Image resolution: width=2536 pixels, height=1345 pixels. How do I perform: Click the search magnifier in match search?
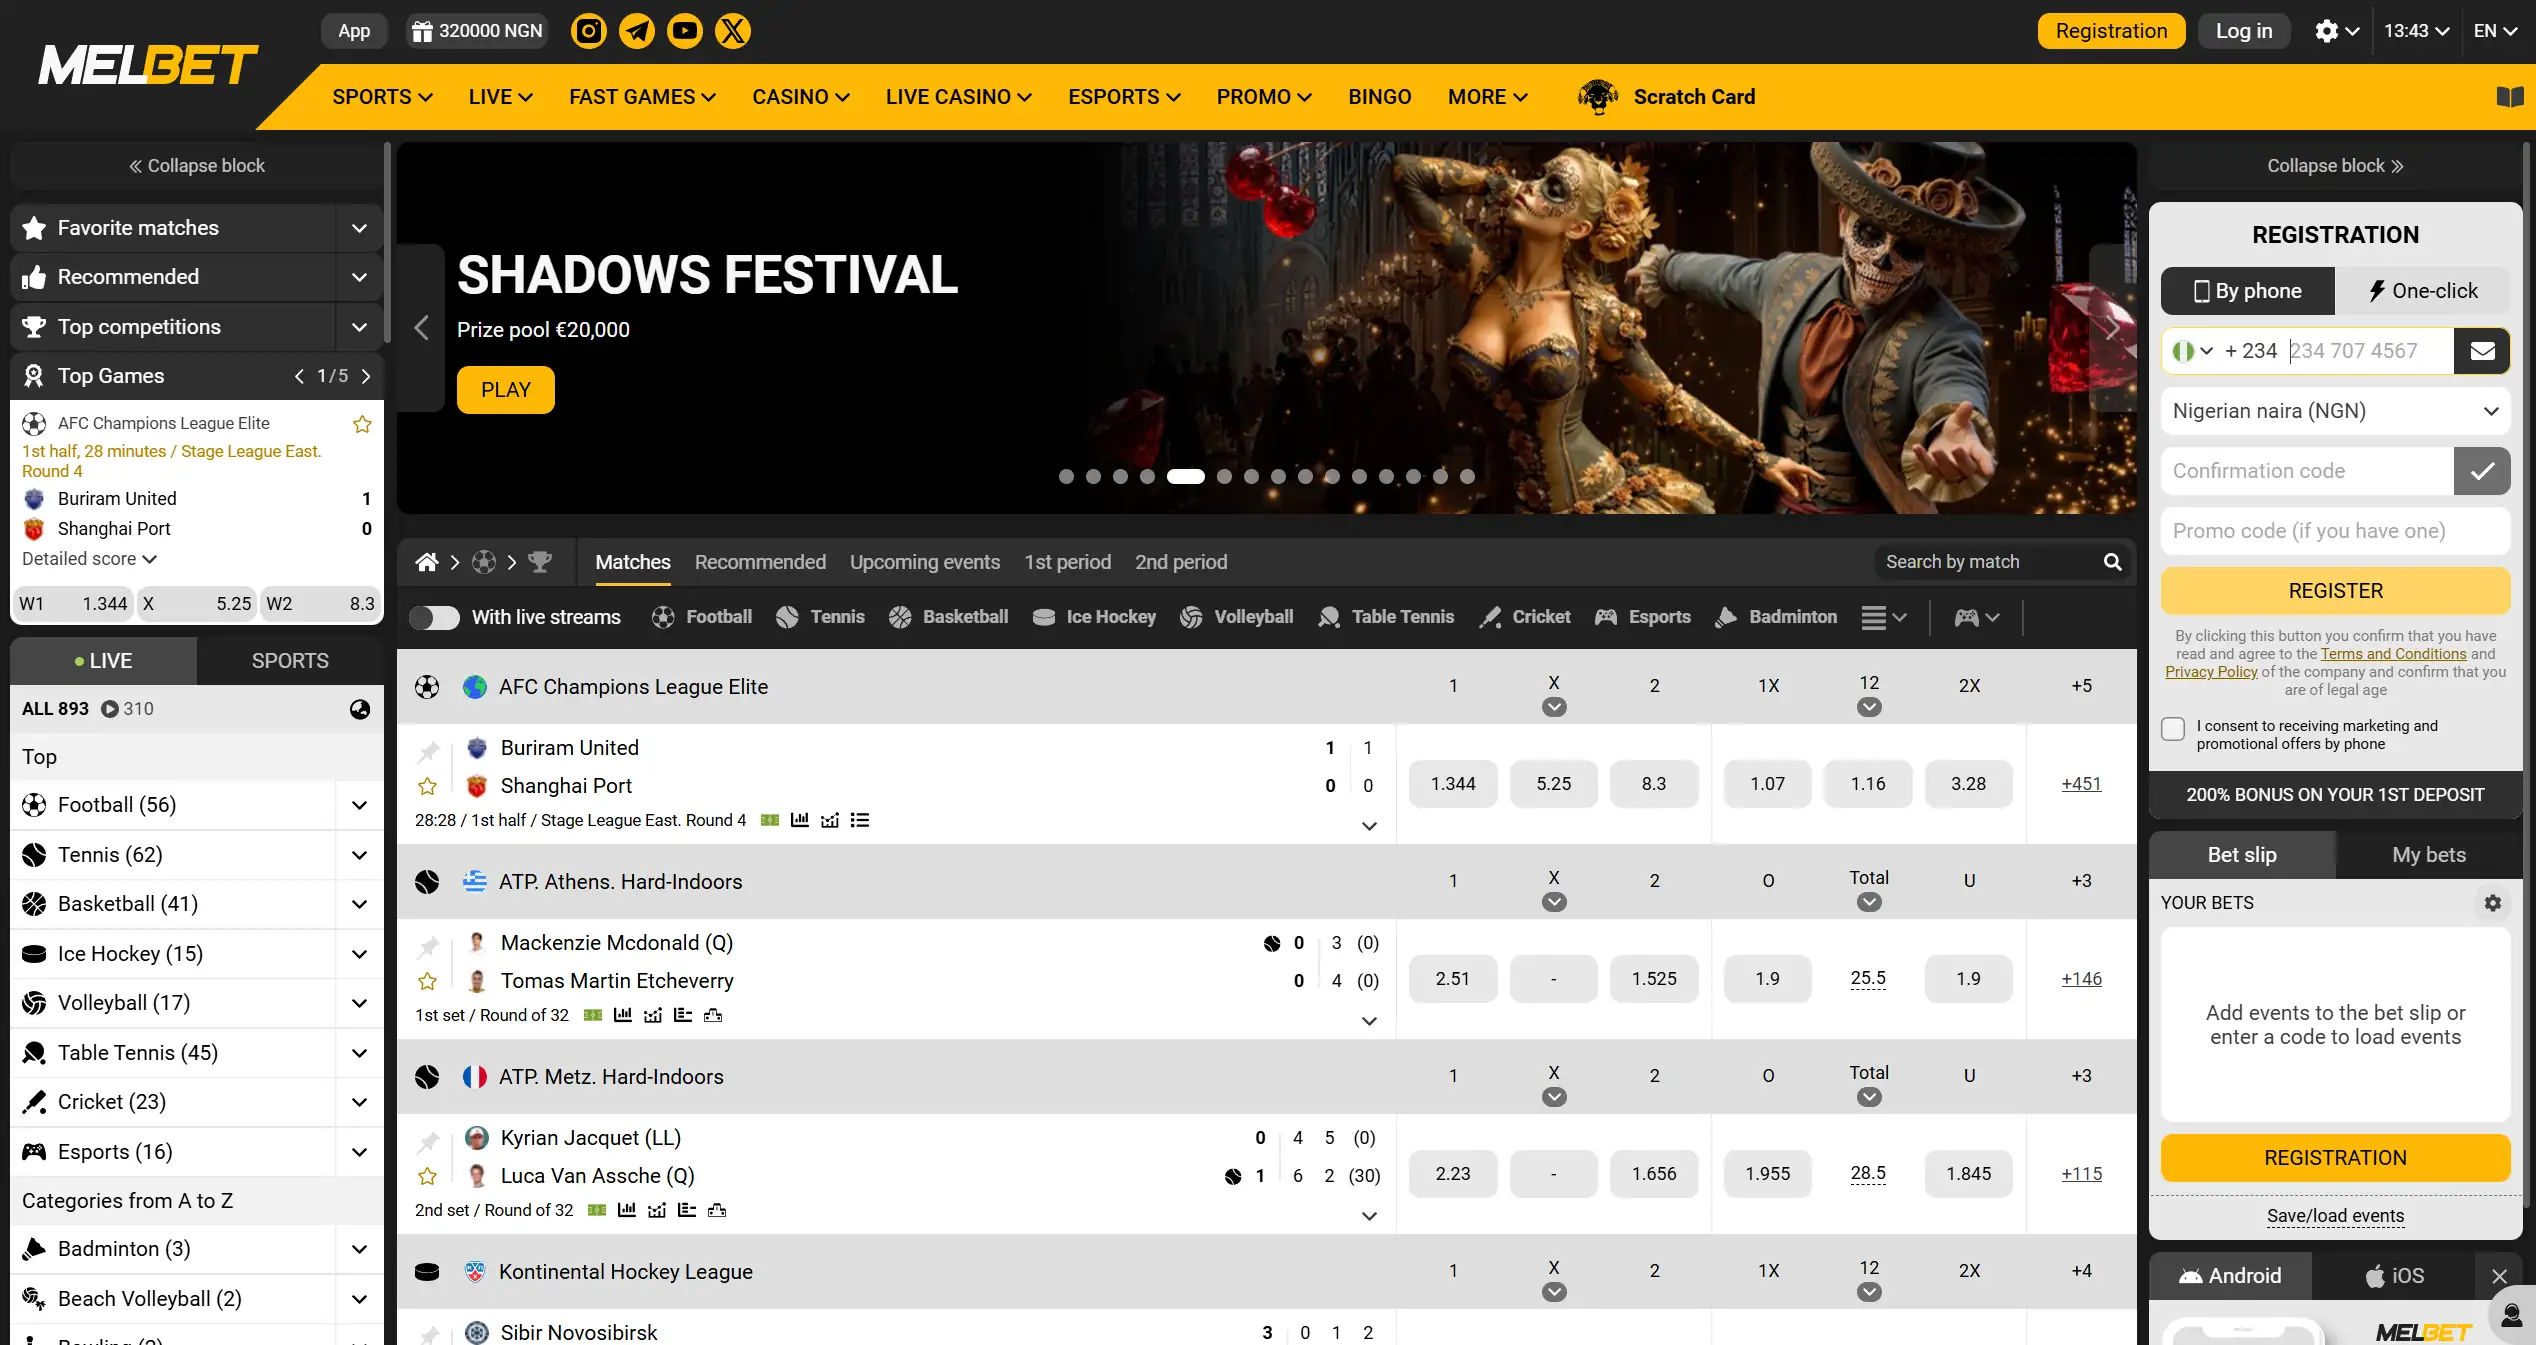tap(2112, 562)
